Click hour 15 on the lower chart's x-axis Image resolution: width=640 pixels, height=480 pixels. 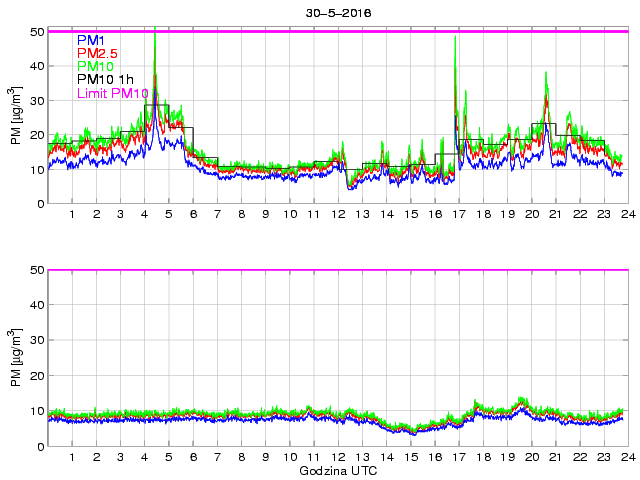[x=411, y=457]
